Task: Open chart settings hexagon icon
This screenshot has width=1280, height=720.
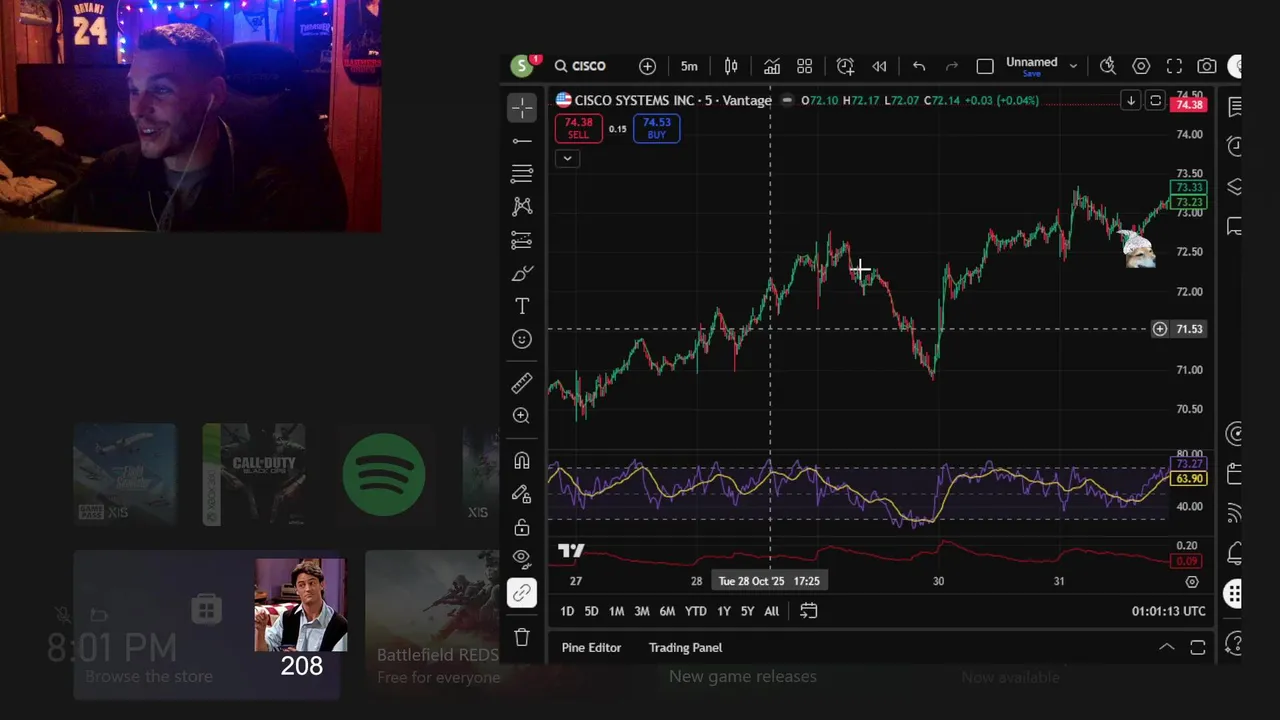Action: pos(1141,66)
